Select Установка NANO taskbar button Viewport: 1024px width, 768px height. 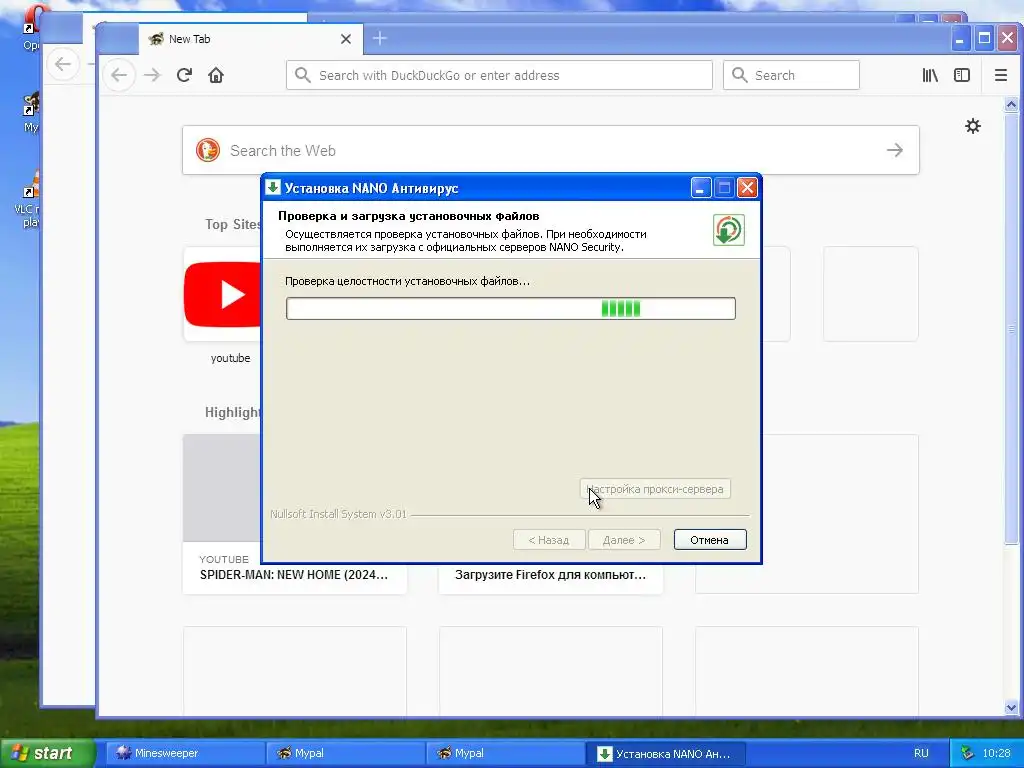(664, 753)
